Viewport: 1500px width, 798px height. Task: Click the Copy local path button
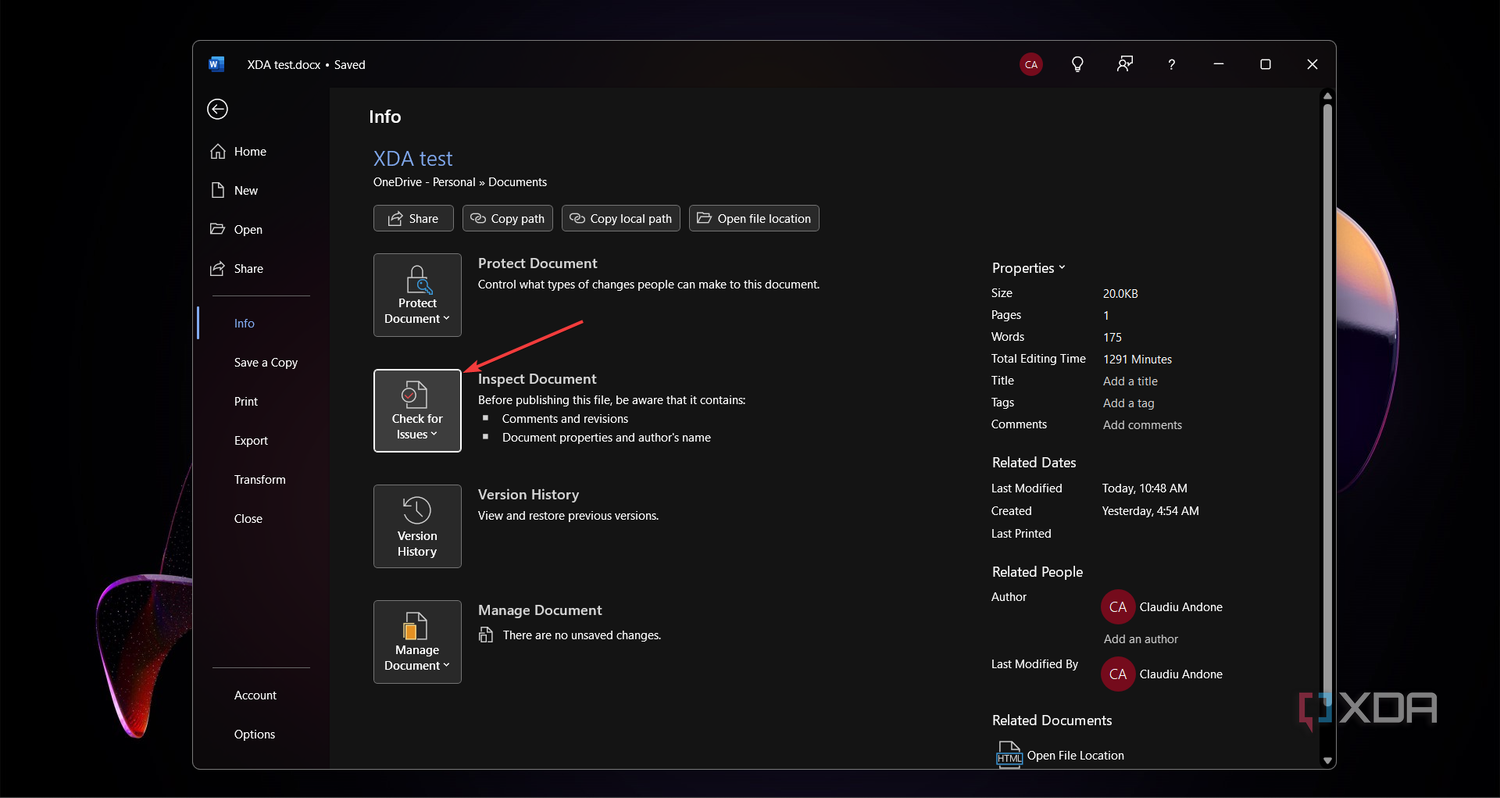click(621, 218)
